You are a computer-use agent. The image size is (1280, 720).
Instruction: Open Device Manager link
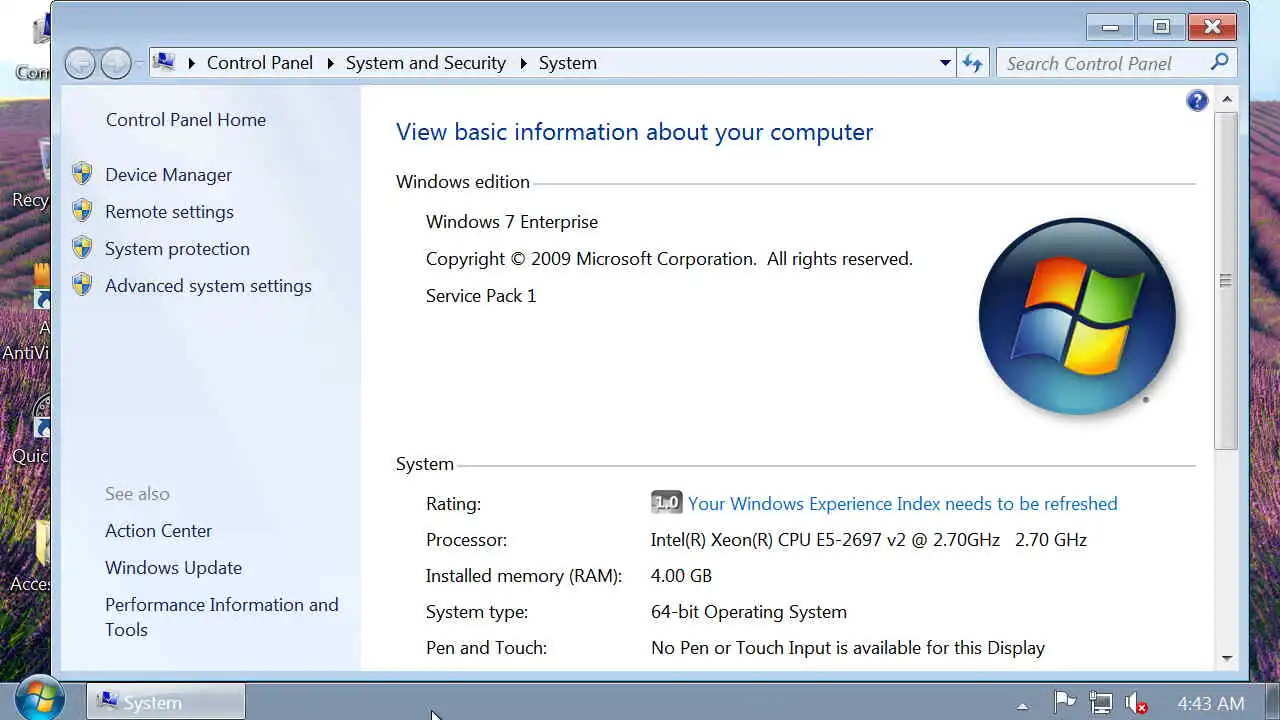[168, 174]
